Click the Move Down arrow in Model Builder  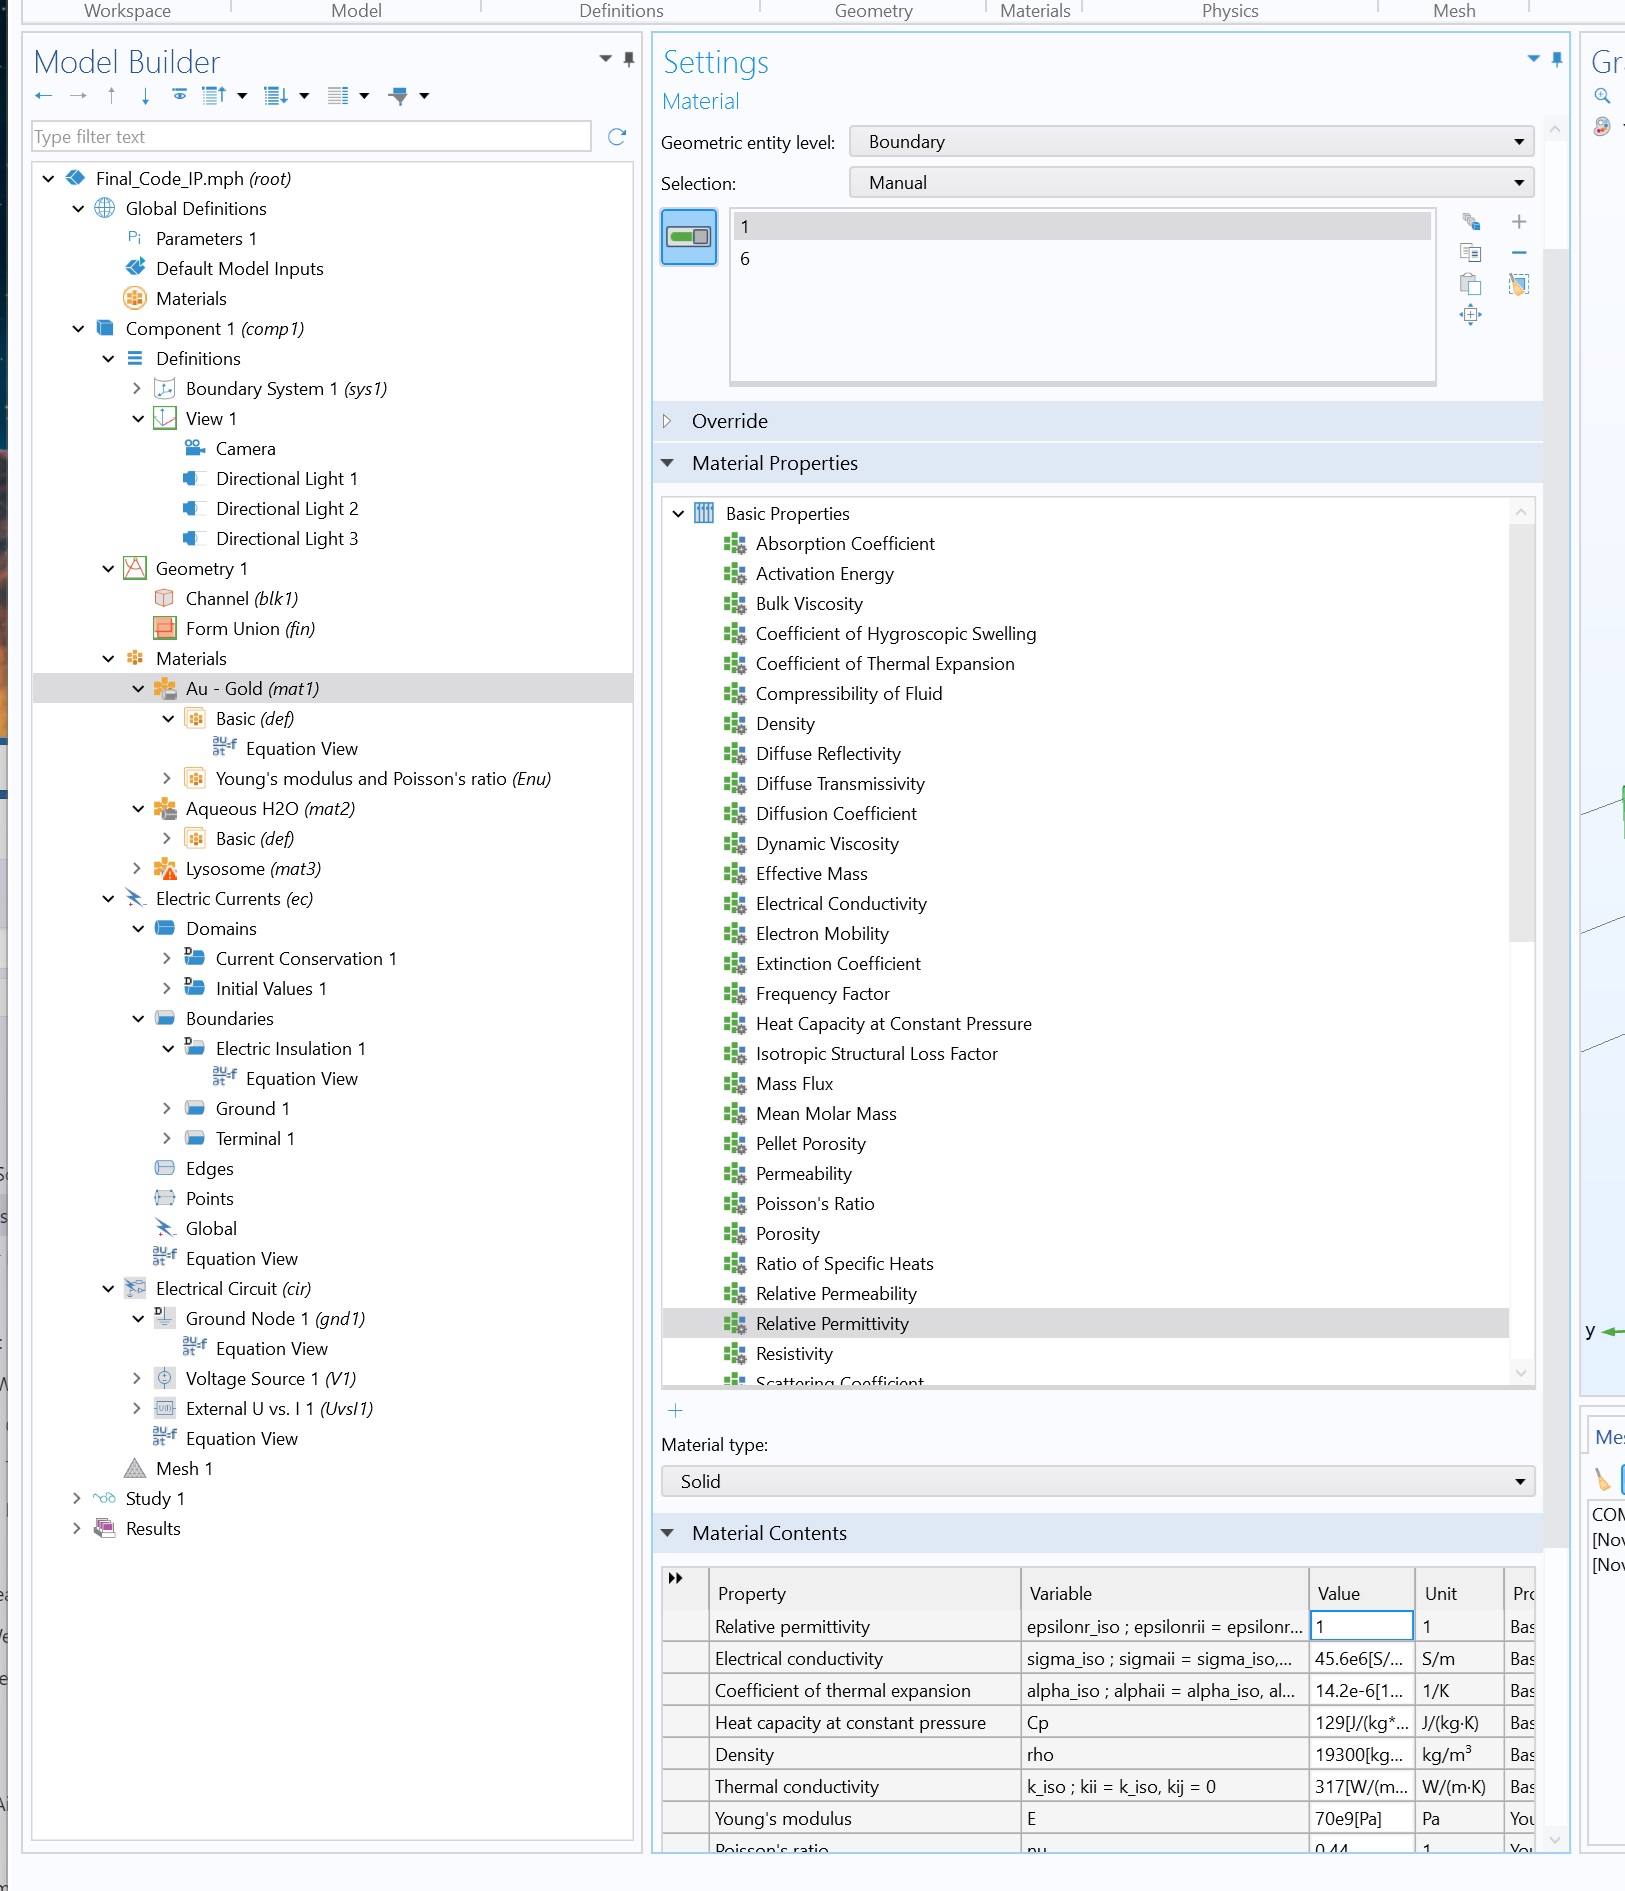tap(145, 96)
